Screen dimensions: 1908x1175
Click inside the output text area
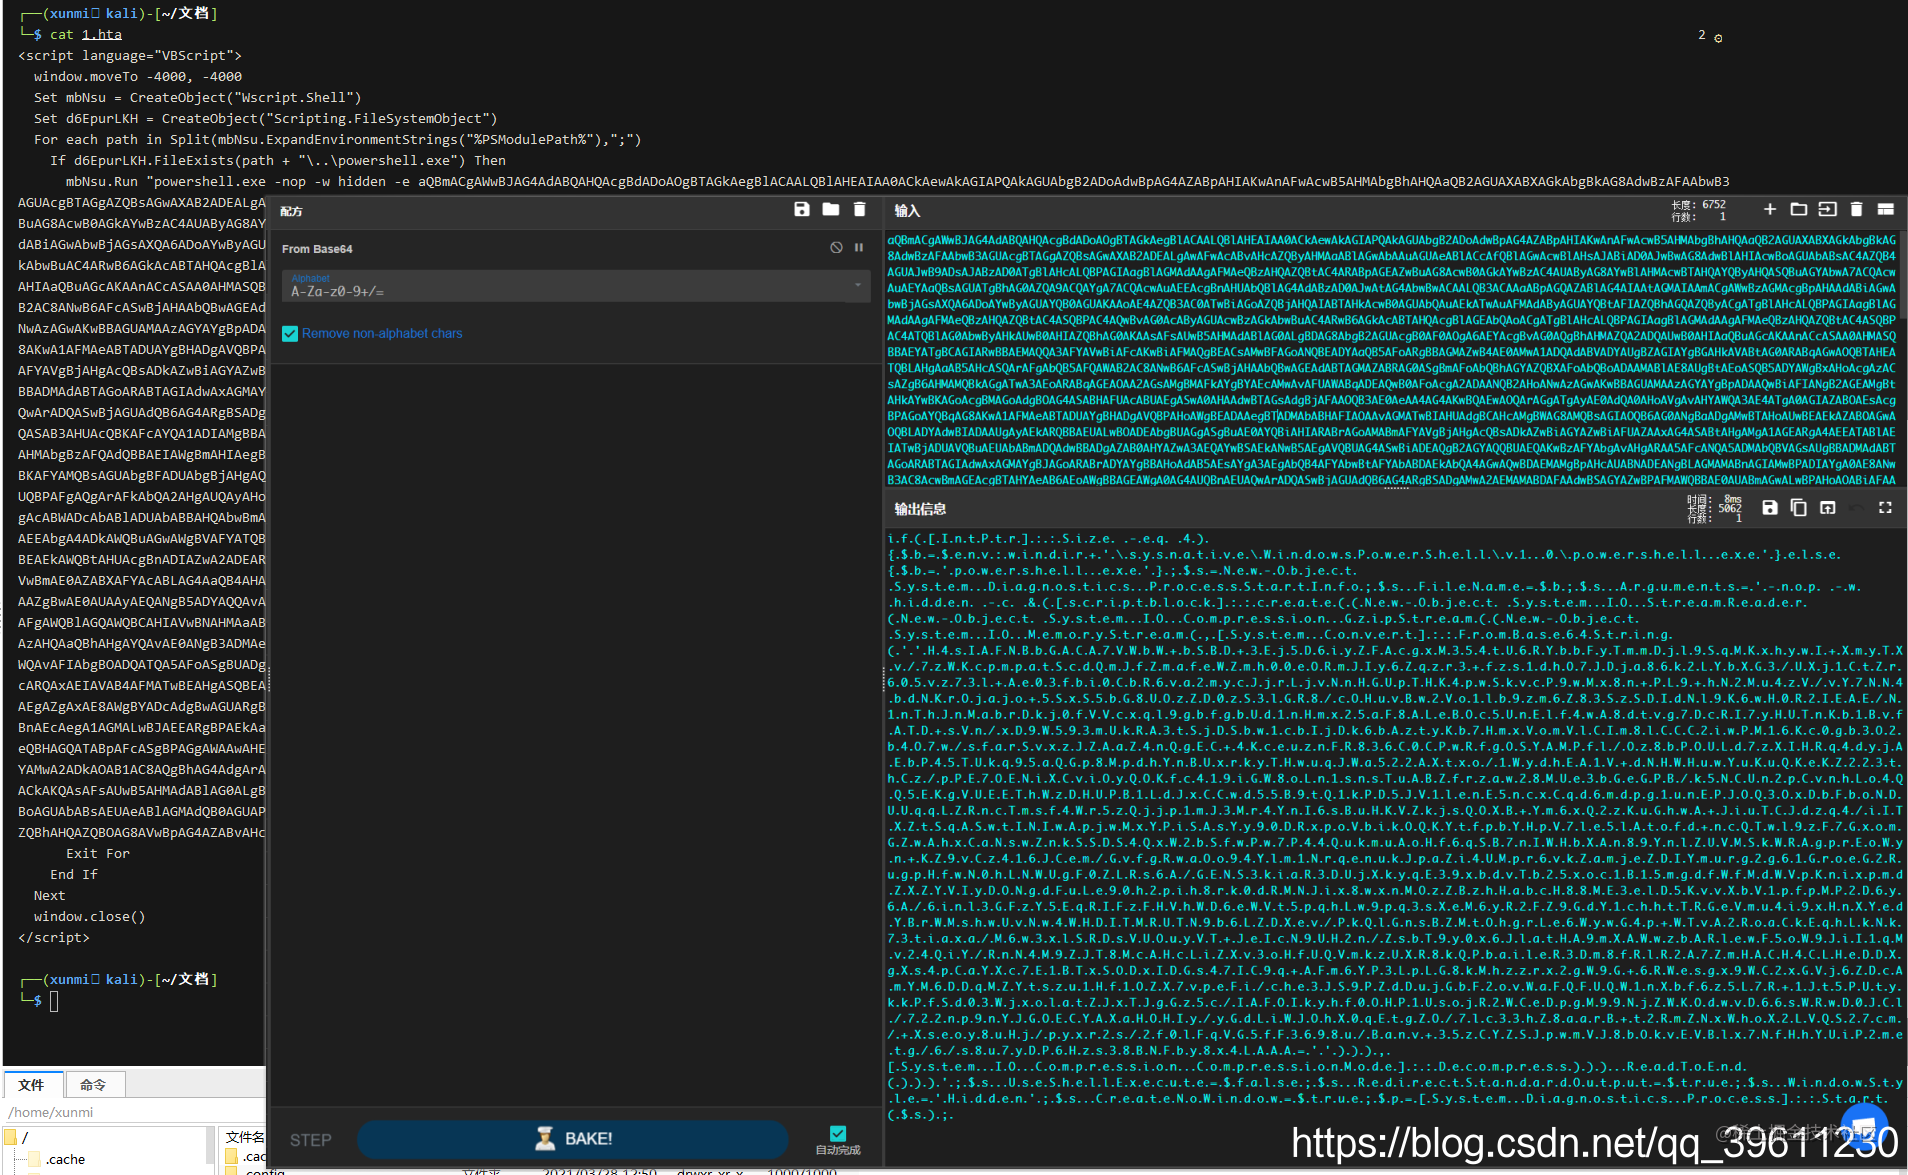tap(1395, 827)
